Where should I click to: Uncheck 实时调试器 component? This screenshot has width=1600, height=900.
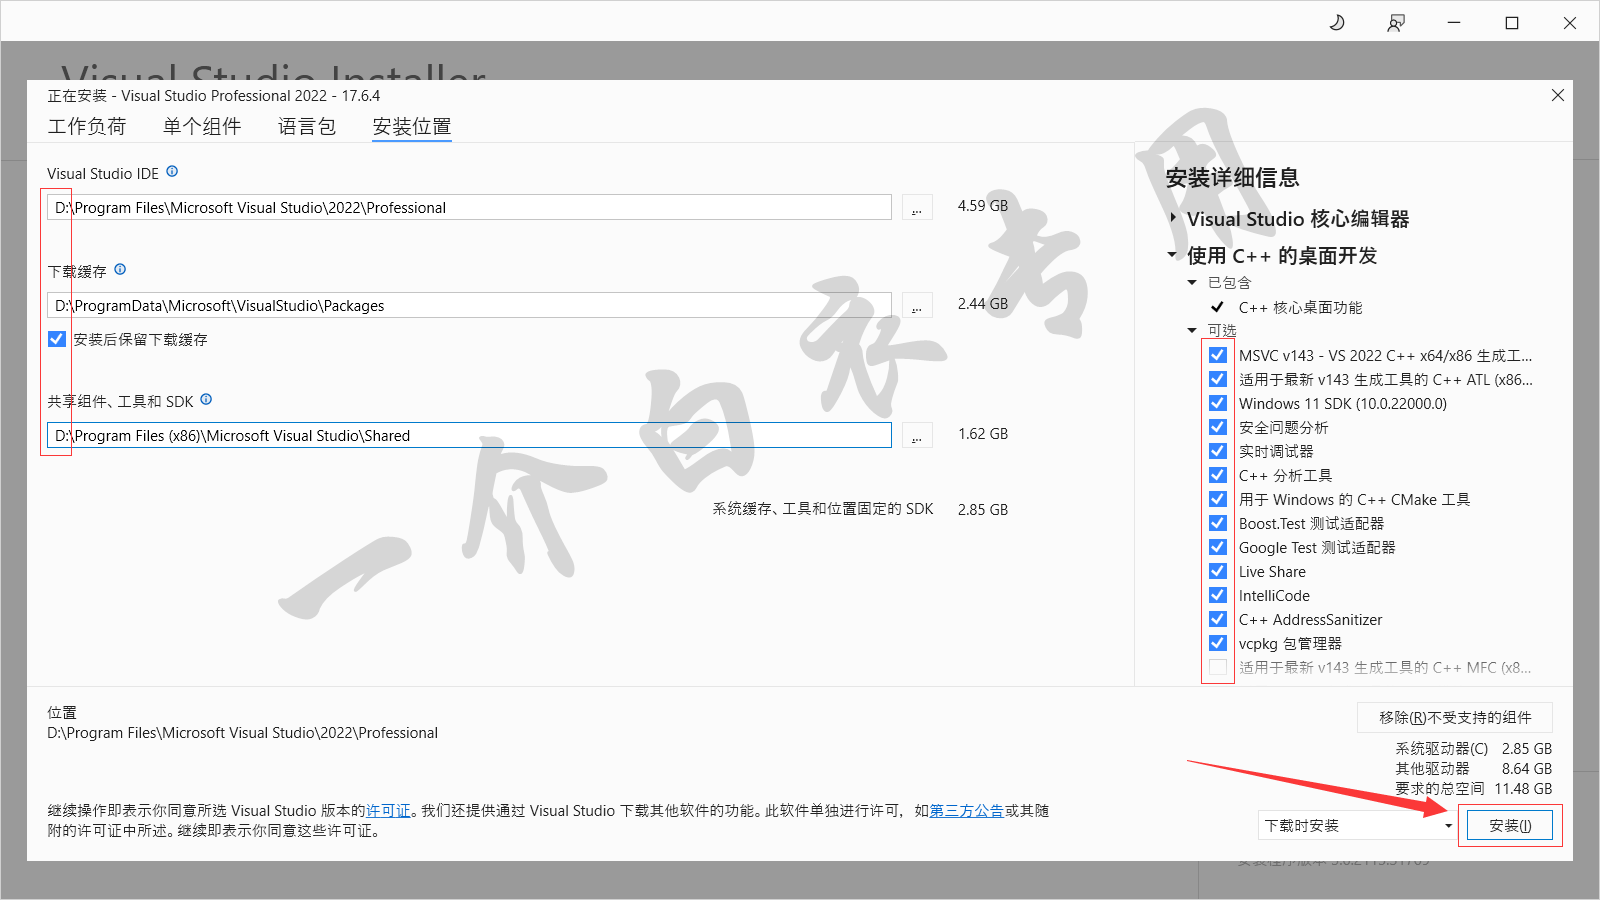click(x=1217, y=451)
